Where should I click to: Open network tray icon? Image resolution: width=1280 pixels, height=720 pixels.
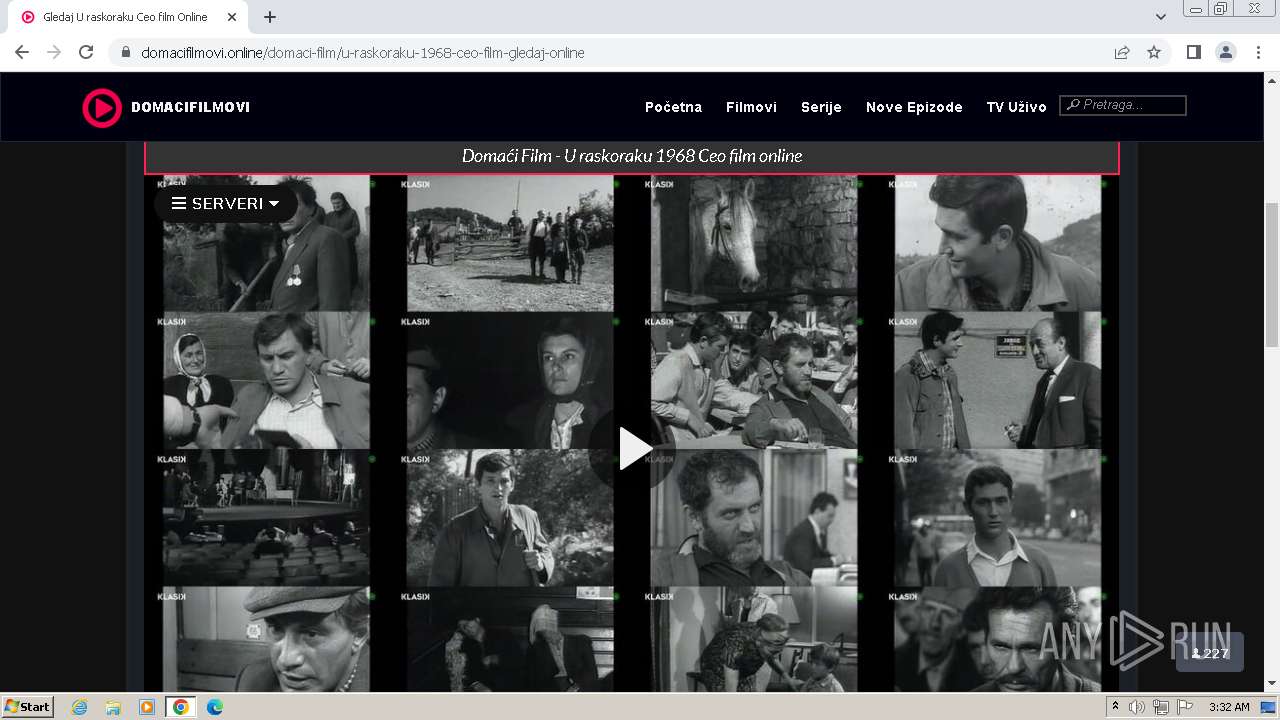tap(1160, 707)
